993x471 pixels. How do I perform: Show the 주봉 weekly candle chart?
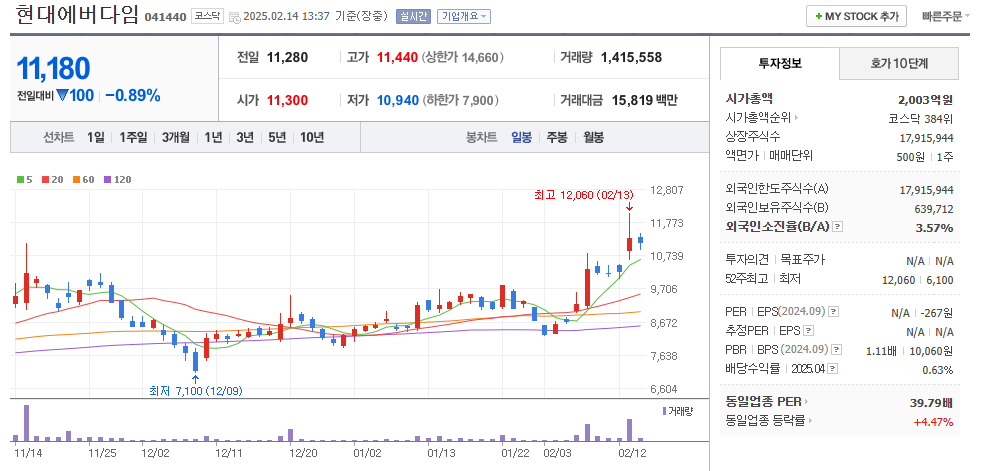(557, 137)
